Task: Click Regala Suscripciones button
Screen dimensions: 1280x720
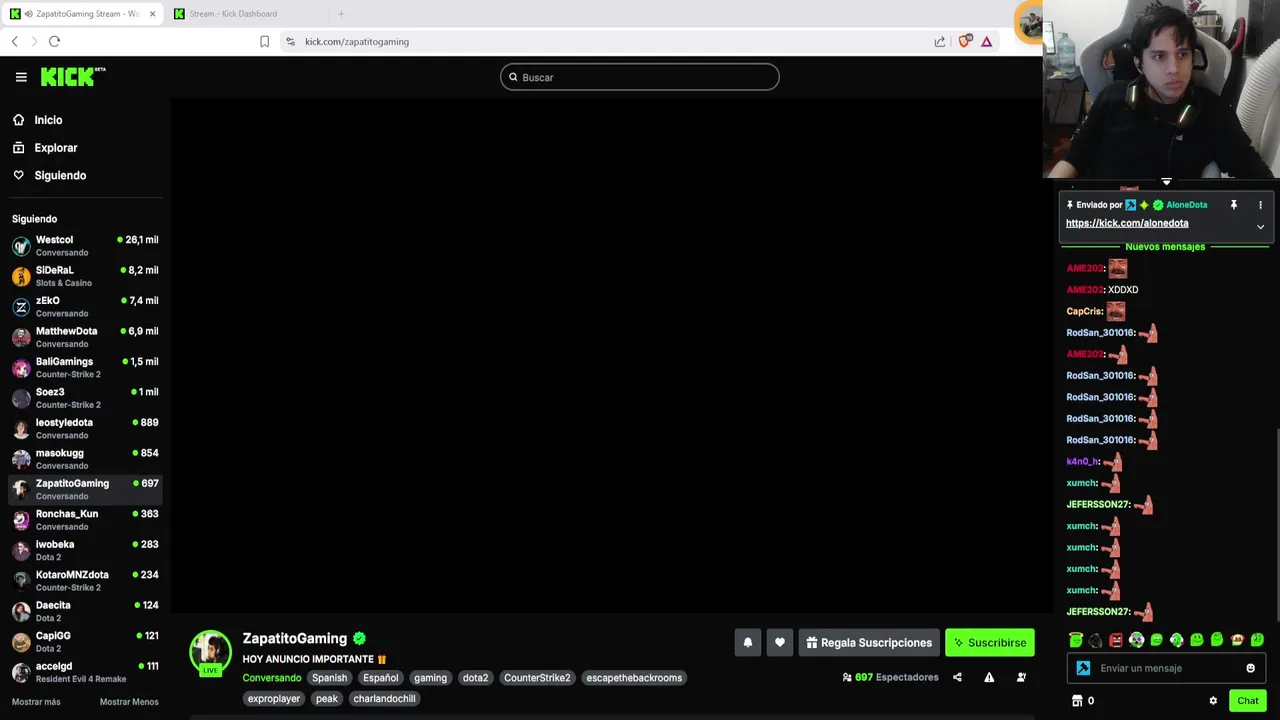Action: pyautogui.click(x=869, y=643)
